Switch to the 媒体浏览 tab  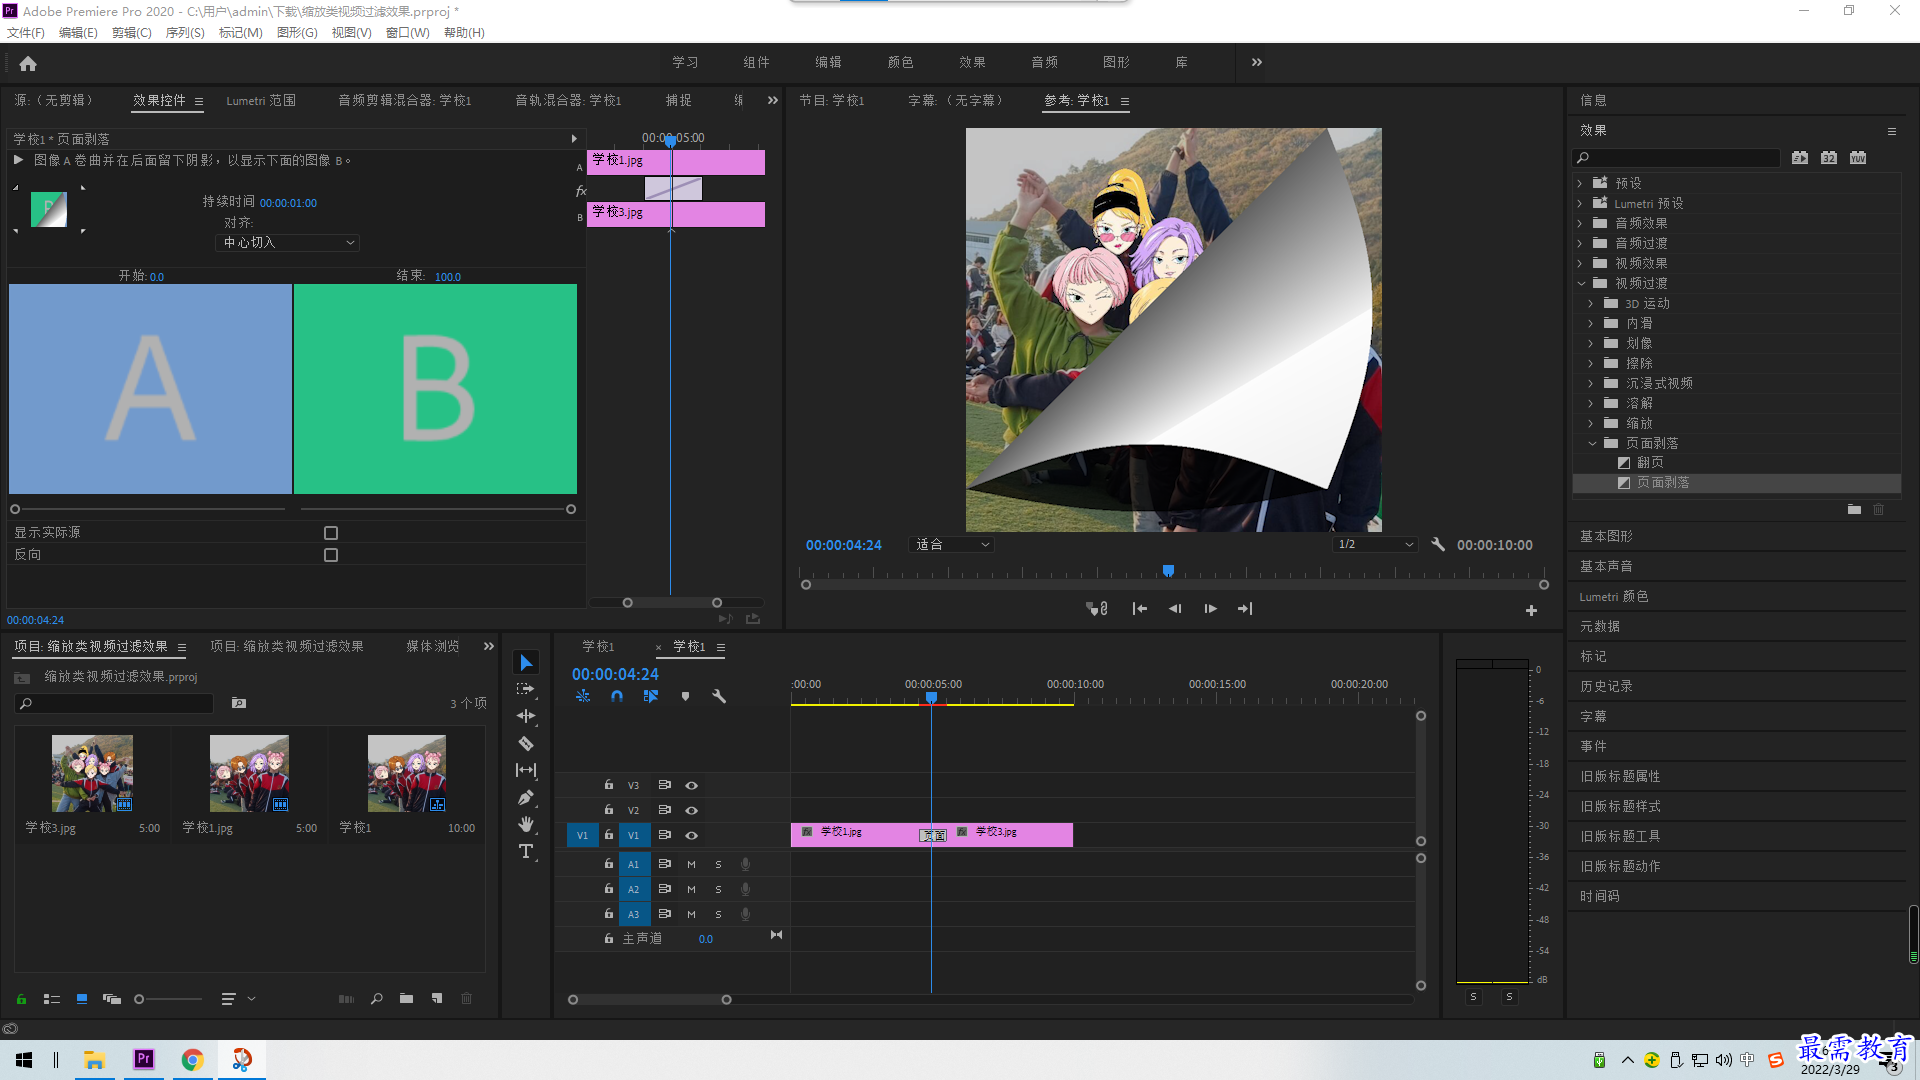[432, 647]
